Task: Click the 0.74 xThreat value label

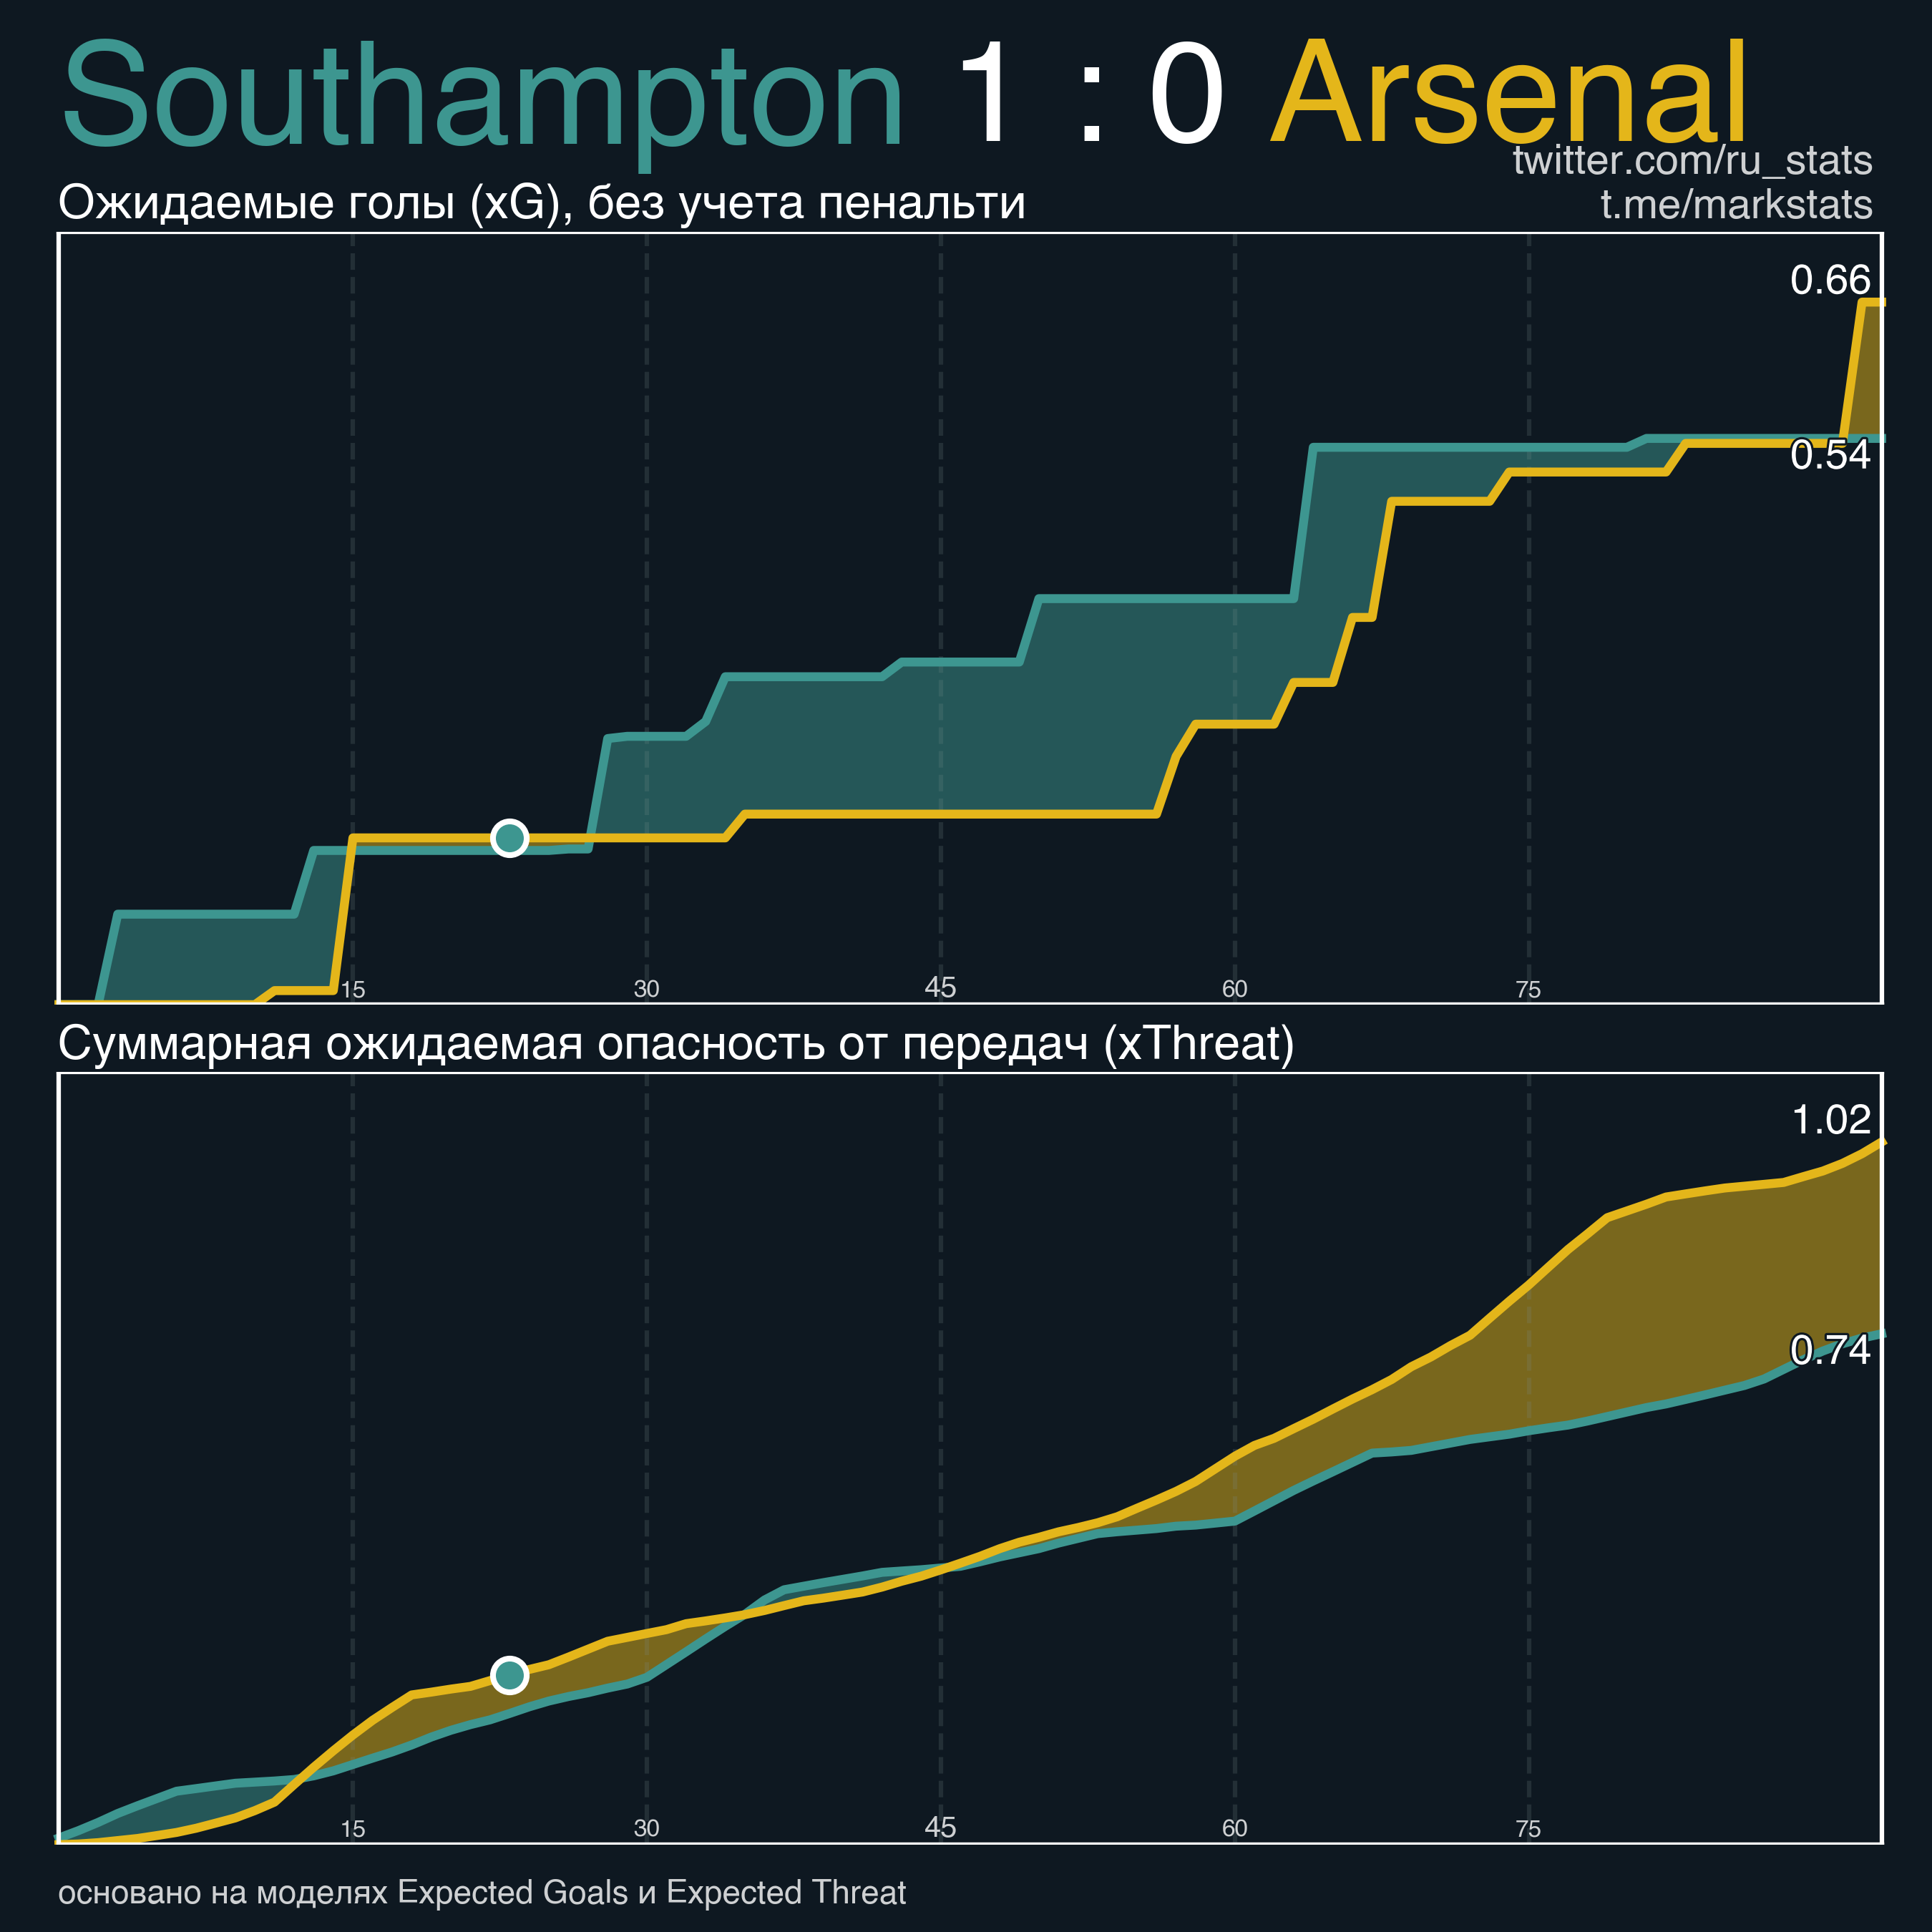Action: pyautogui.click(x=1830, y=1350)
